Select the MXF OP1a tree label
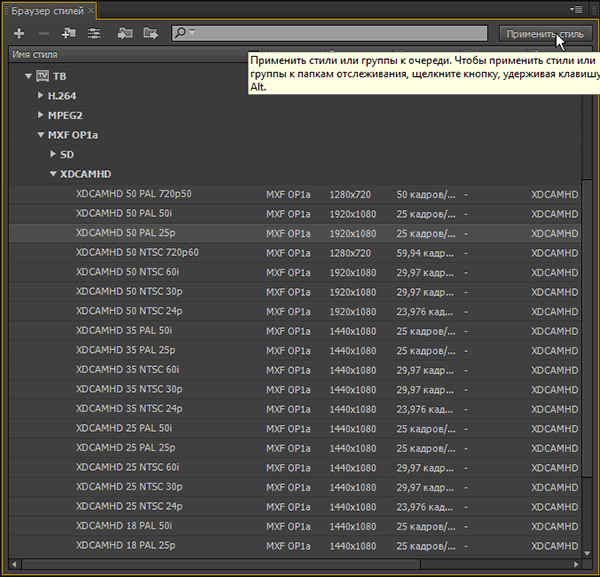This screenshot has height=577, width=600. pos(73,135)
